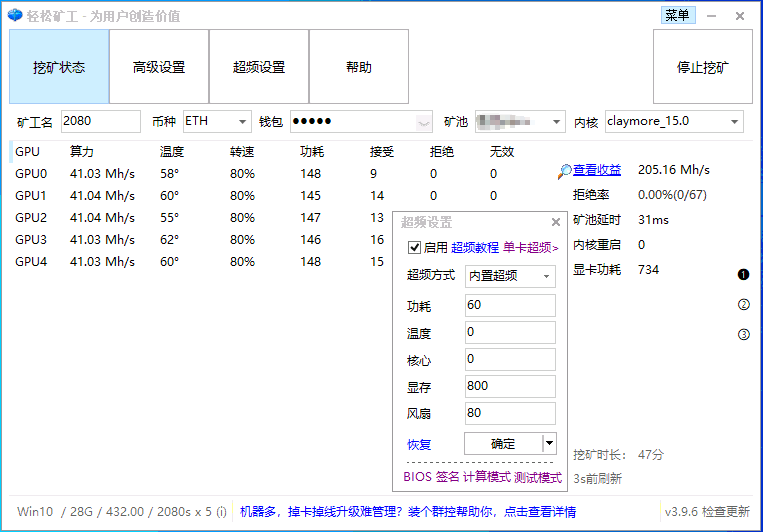Open the 超频教程 link
This screenshot has height=532, width=763.
(x=474, y=247)
